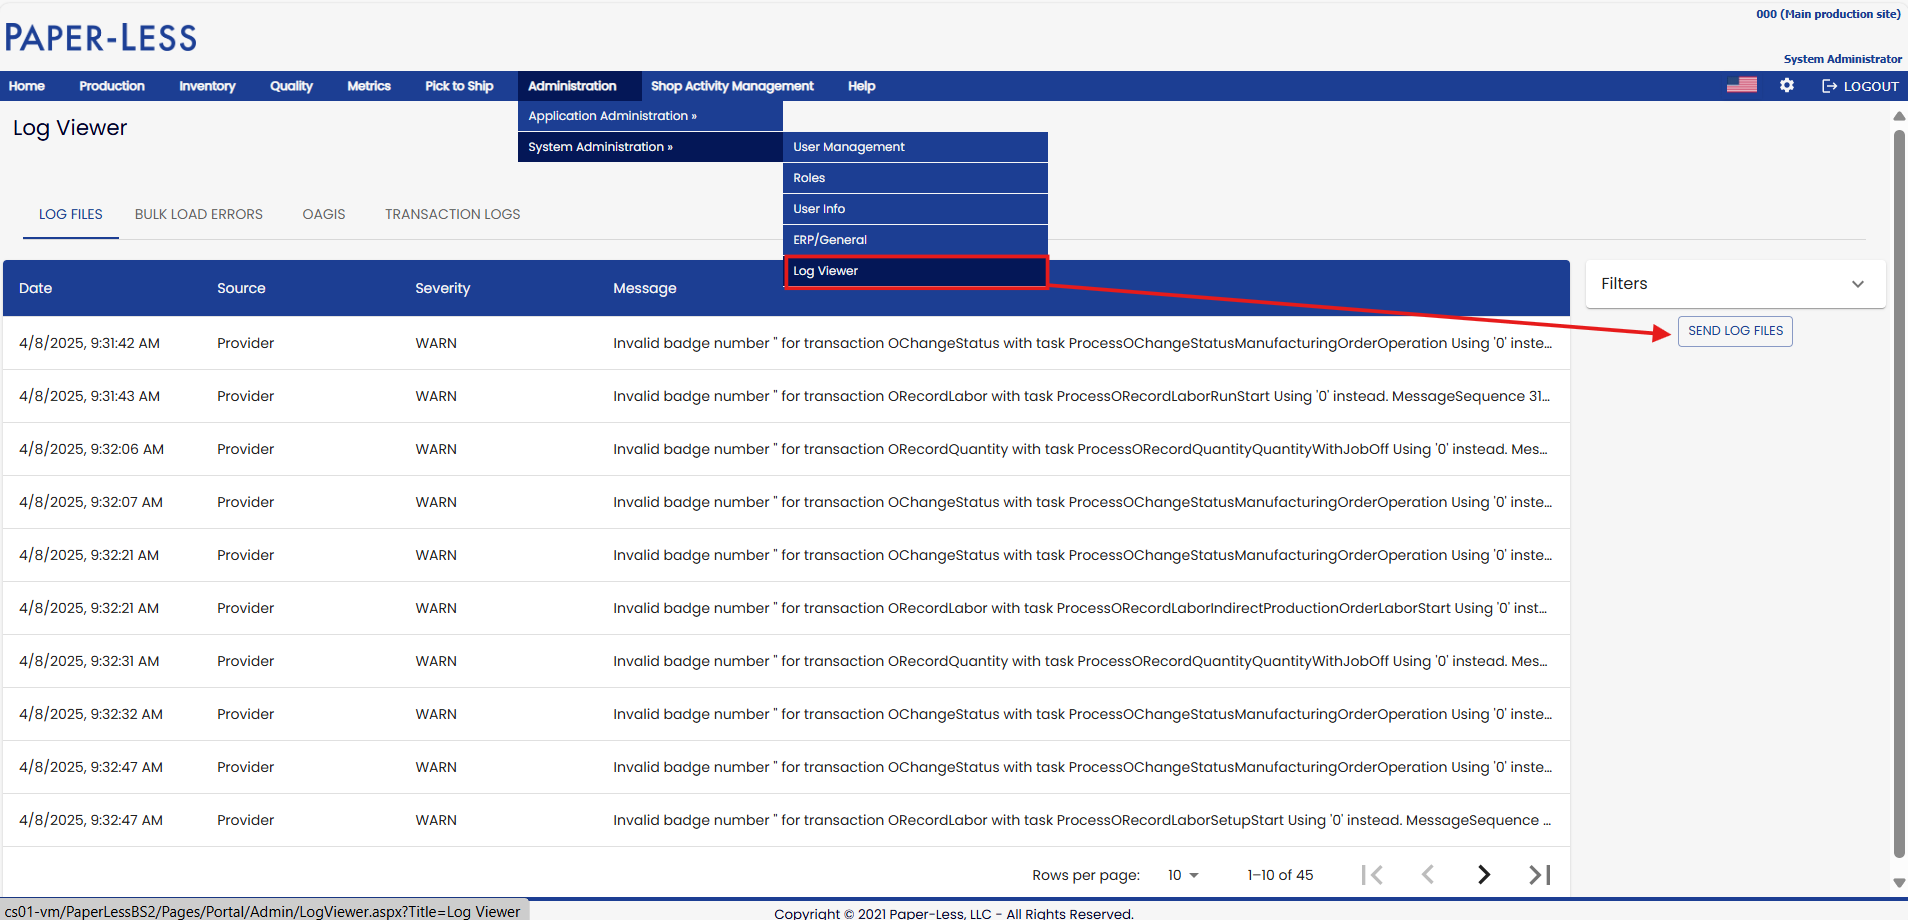The height and width of the screenshot is (920, 1908).
Task: Select Log Viewer from the submenu
Action: (x=915, y=271)
